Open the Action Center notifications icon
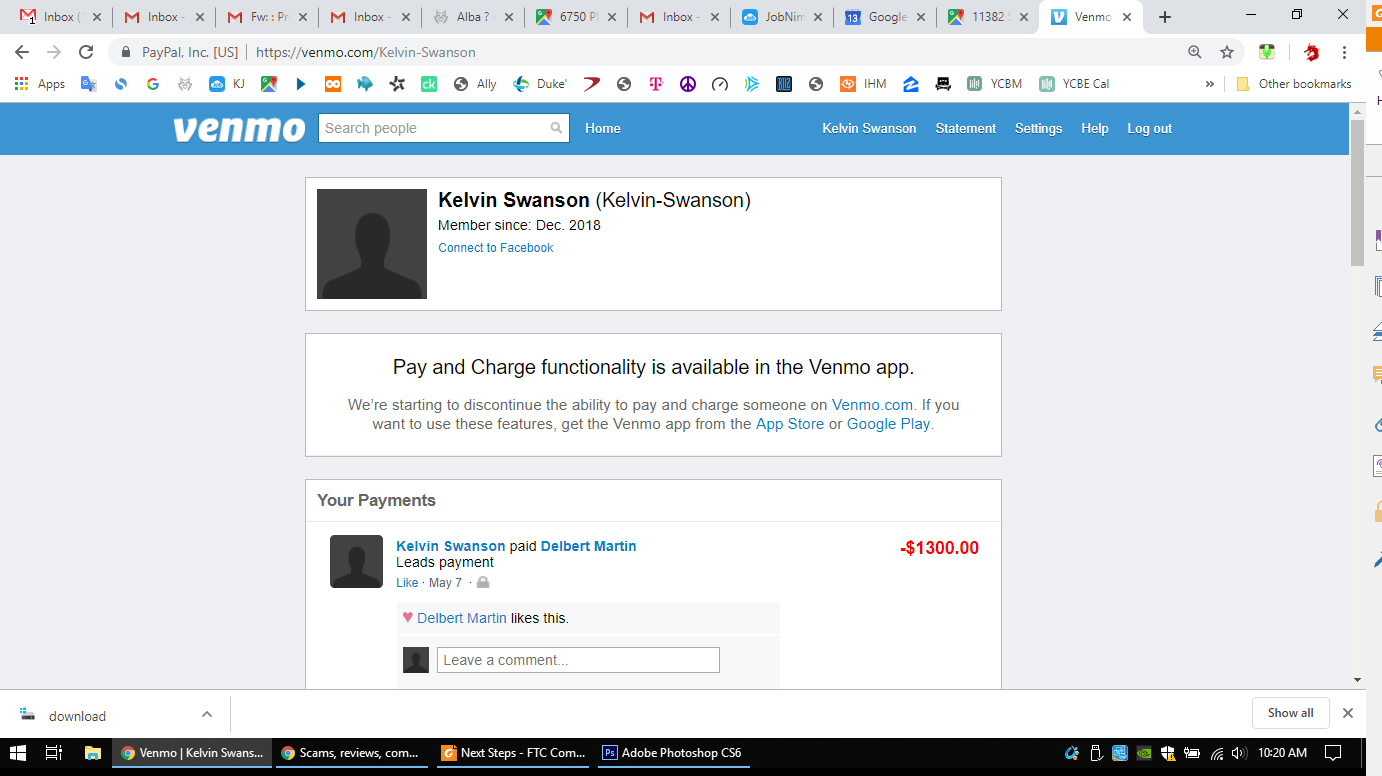 (1333, 753)
